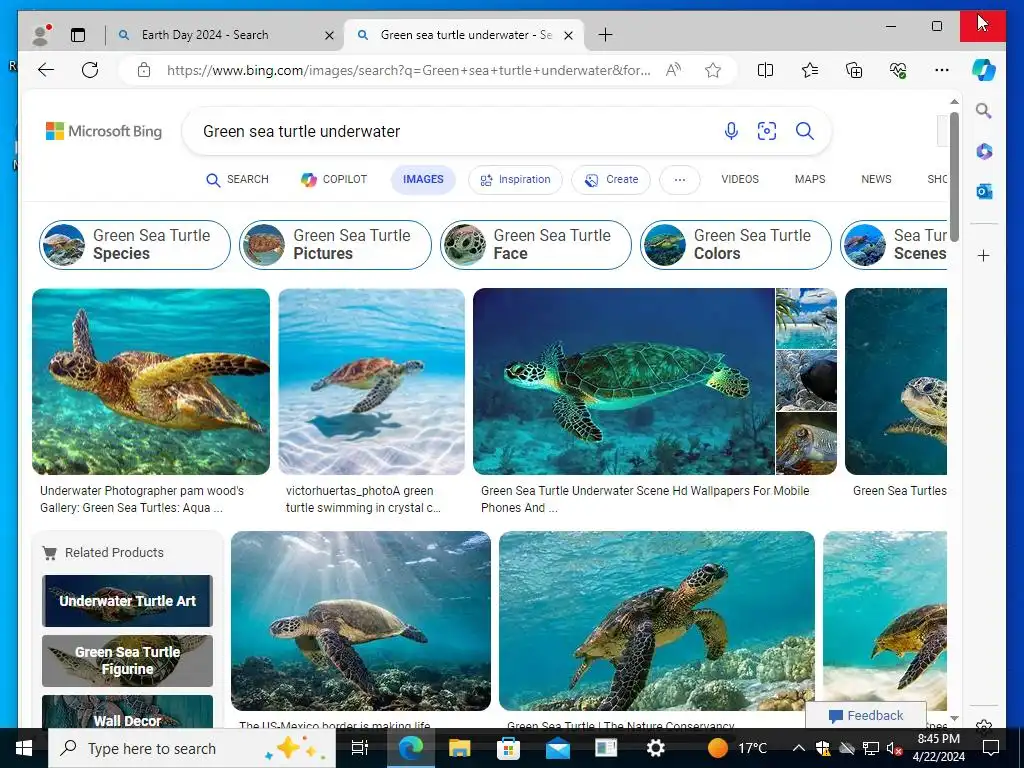Screen dimensions: 1024x768
Task: Select the Green Sea Turtle Species chip
Action: point(135,245)
